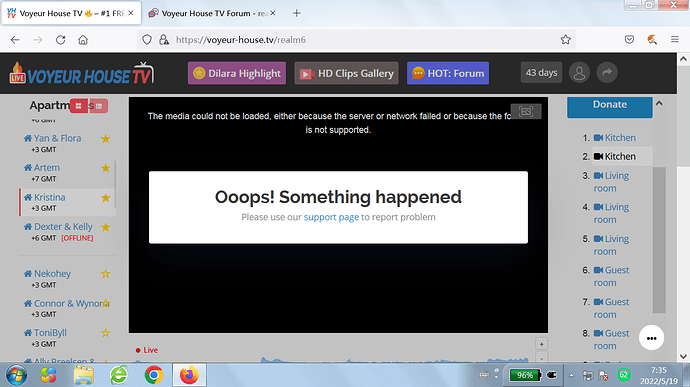Click the extension icon beside Pocket
690x387 pixels.
pos(652,40)
